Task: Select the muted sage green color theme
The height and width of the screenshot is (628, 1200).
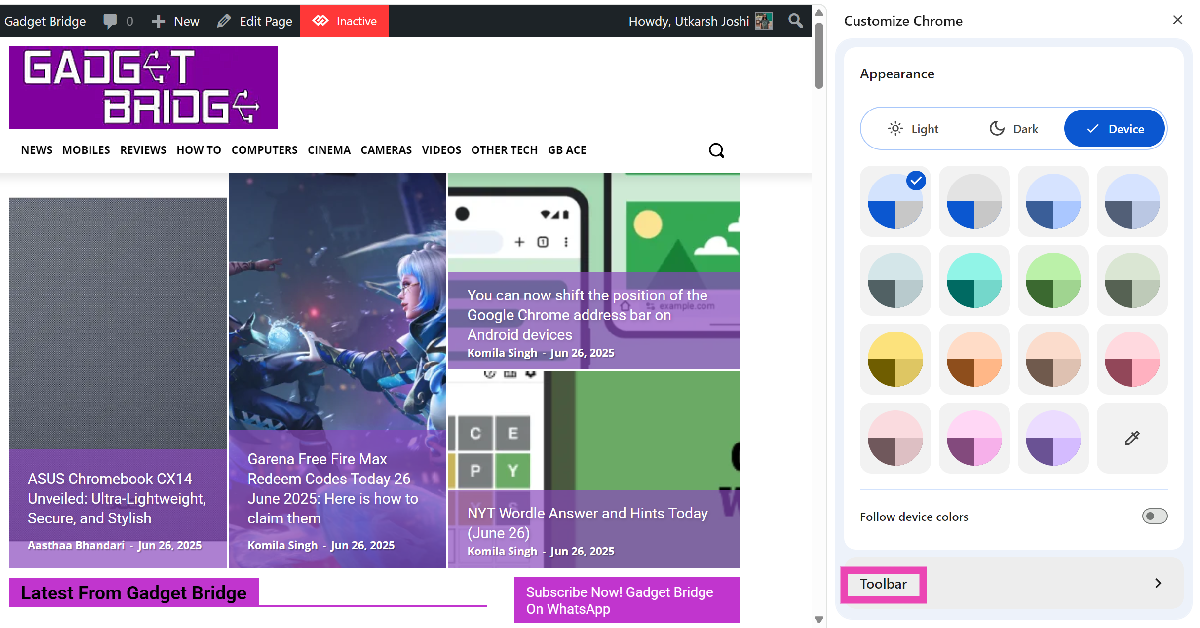Action: [1132, 280]
